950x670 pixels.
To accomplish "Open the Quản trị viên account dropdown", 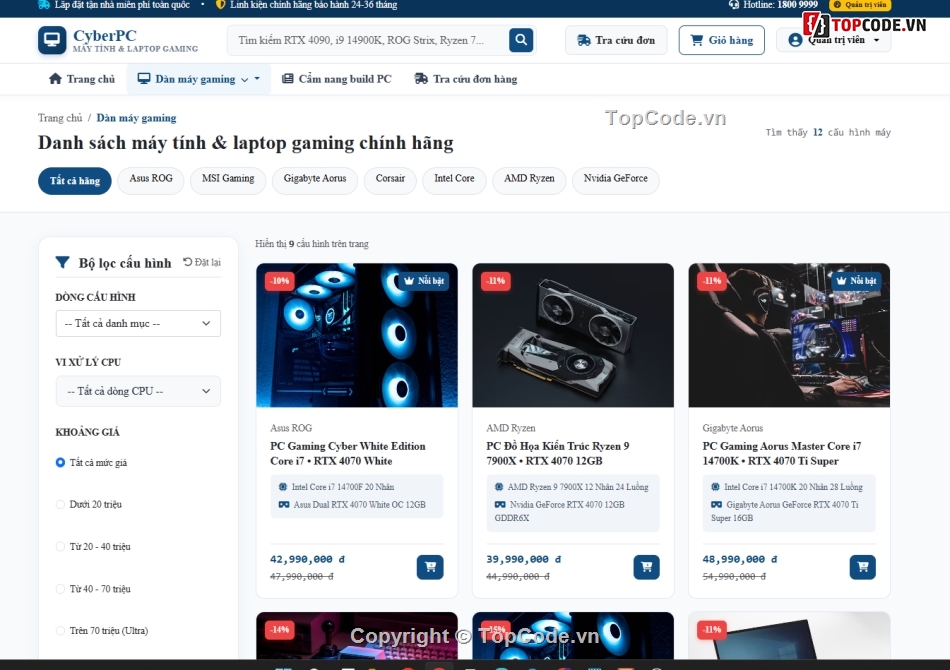I will tap(833, 40).
